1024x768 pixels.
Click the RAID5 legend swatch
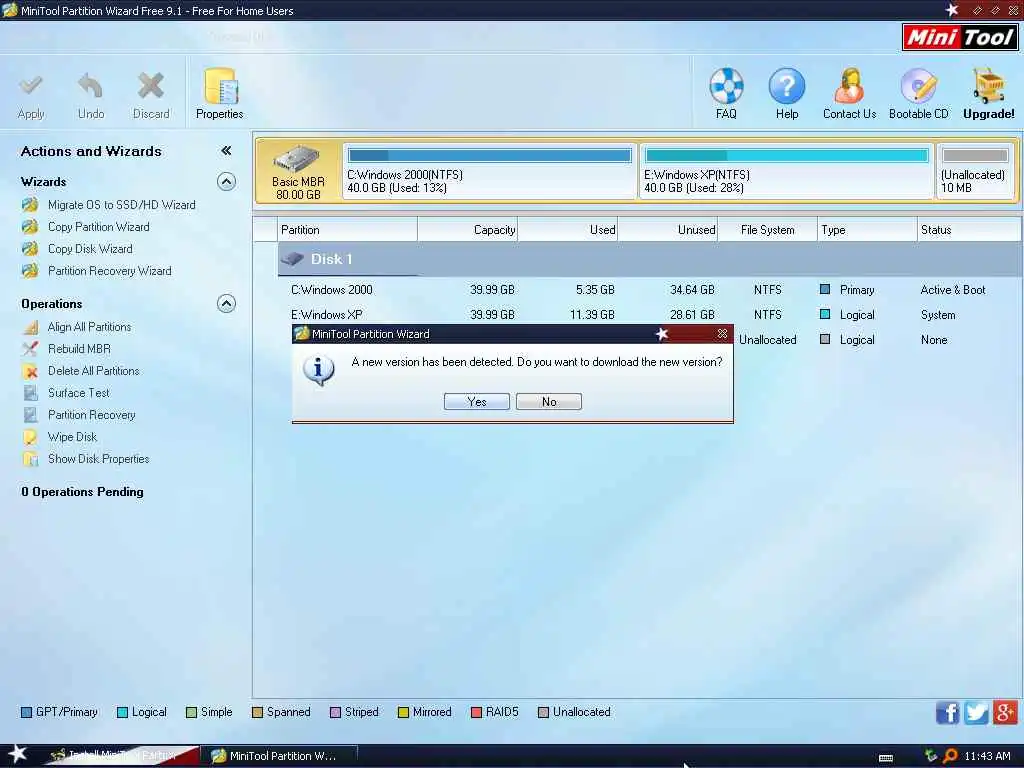(476, 712)
